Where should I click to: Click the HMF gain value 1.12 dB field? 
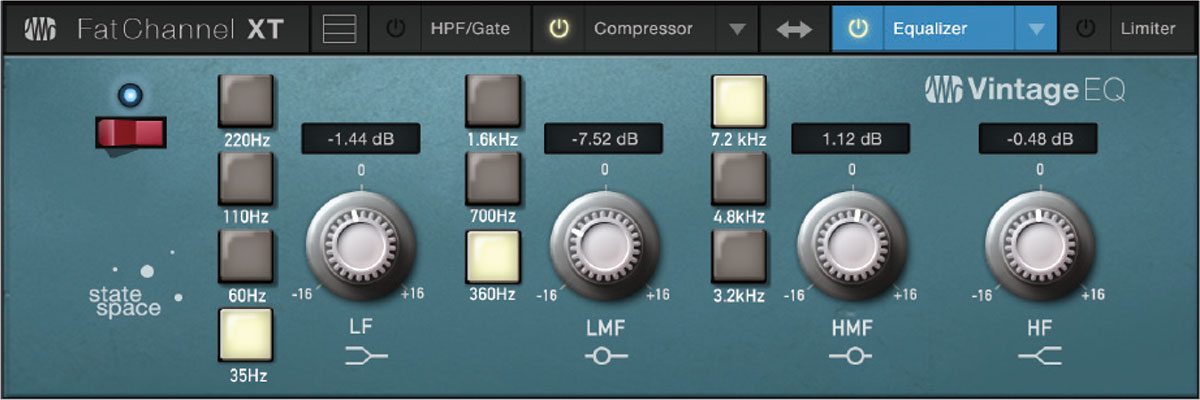[x=851, y=140]
